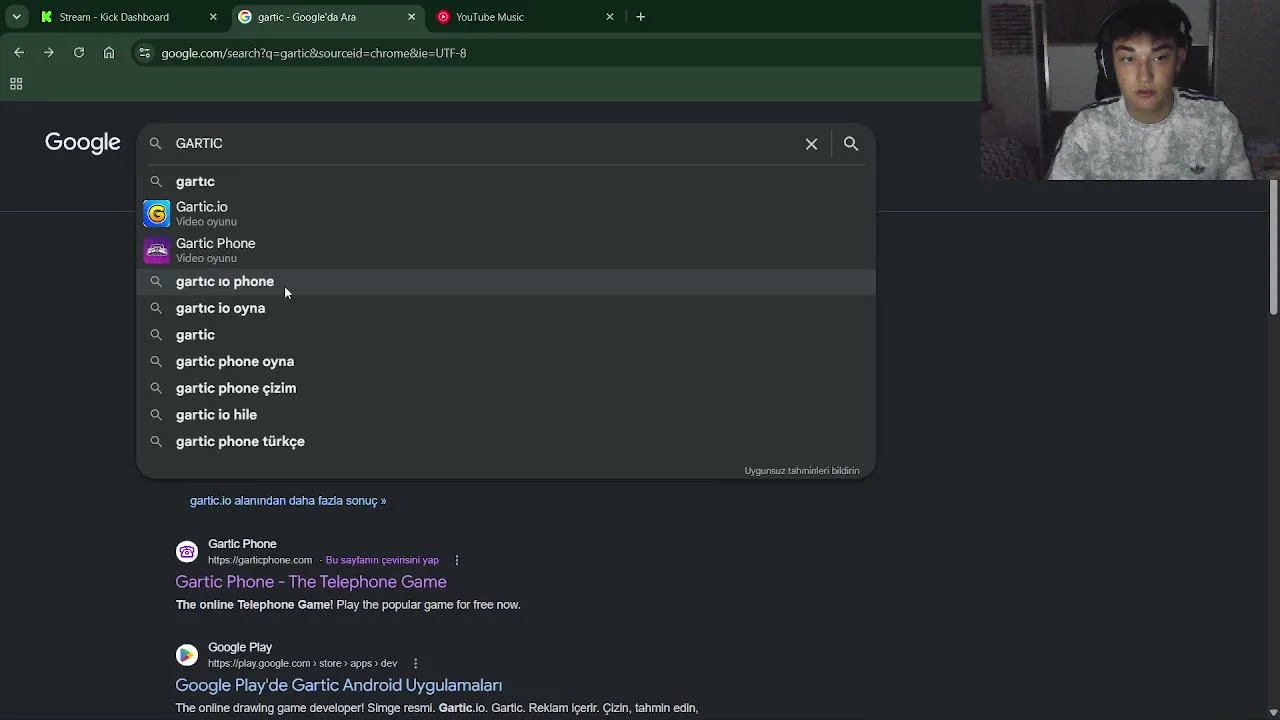Viewport: 1280px width, 720px height.
Task: Pick the 'gartic phone oyna' suggestion
Action: (x=506, y=361)
